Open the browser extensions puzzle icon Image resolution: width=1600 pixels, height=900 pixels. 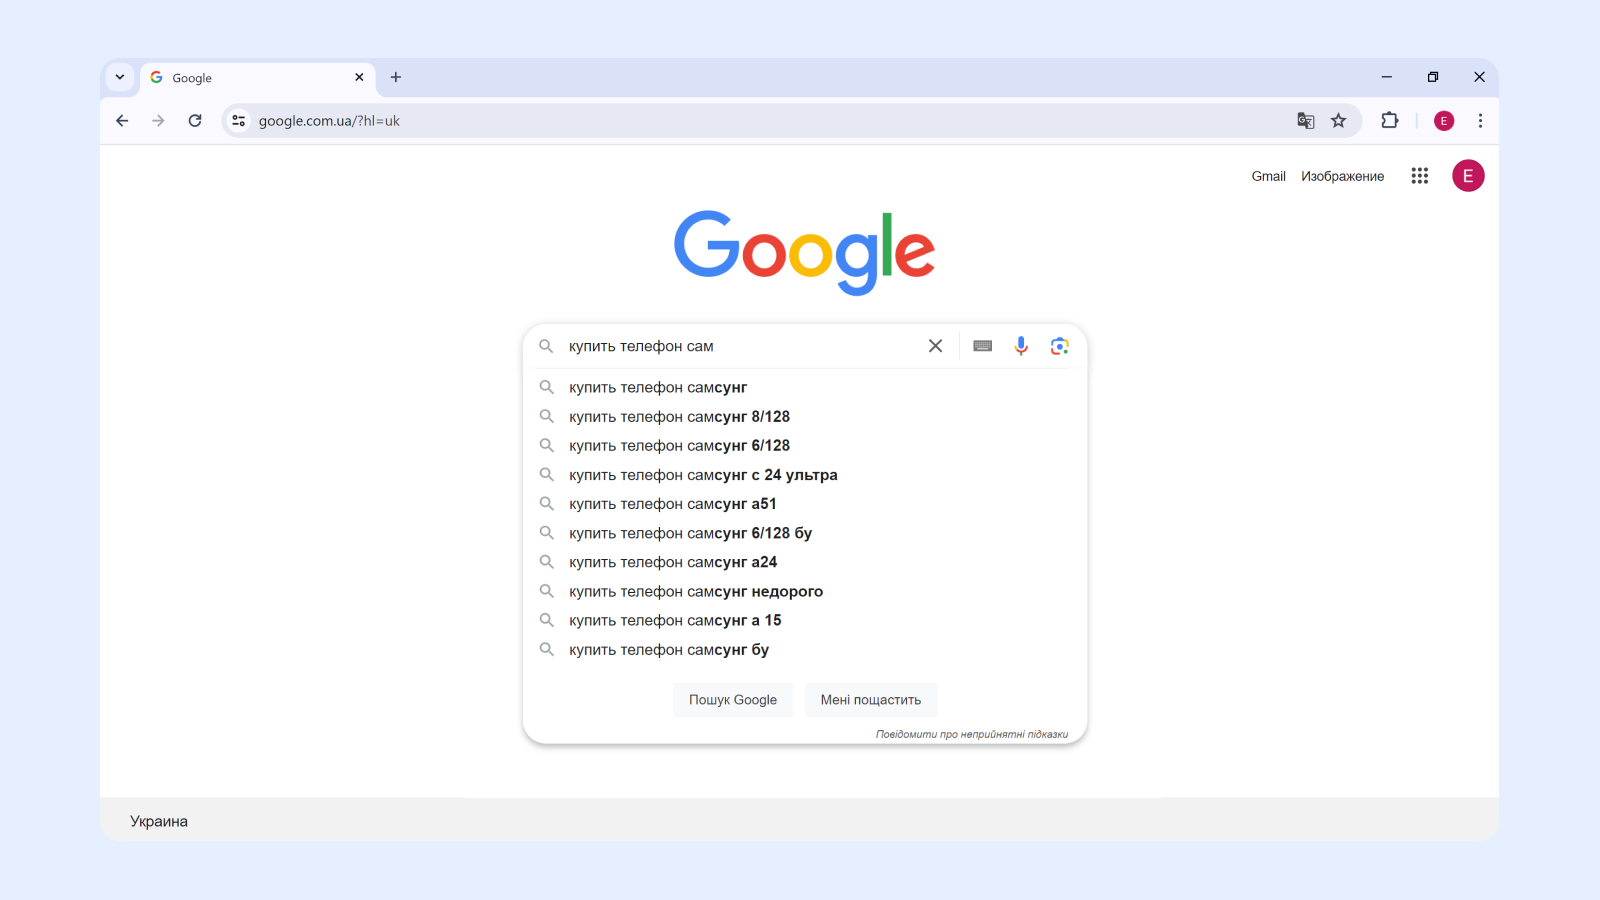pos(1389,120)
